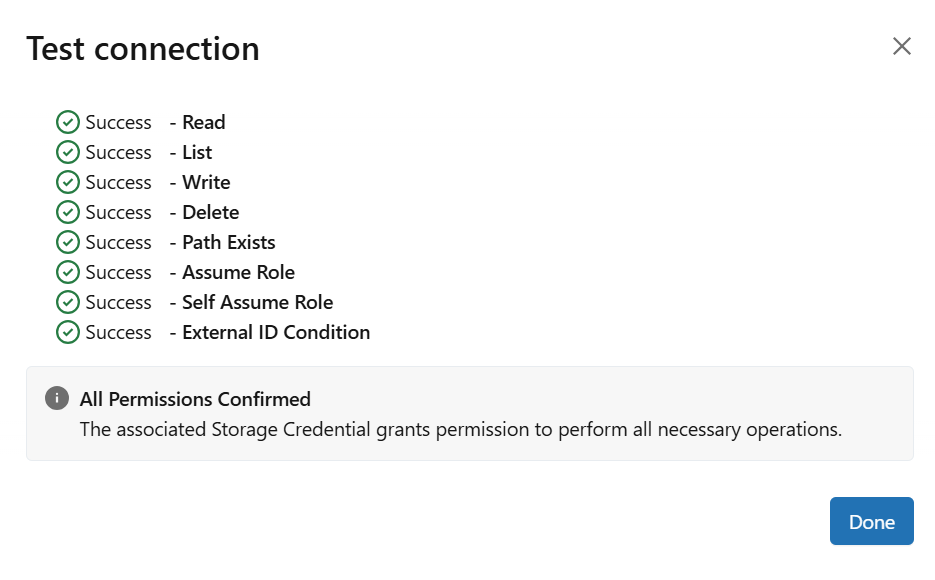
Task: Click the Read permission label
Action: (x=204, y=122)
